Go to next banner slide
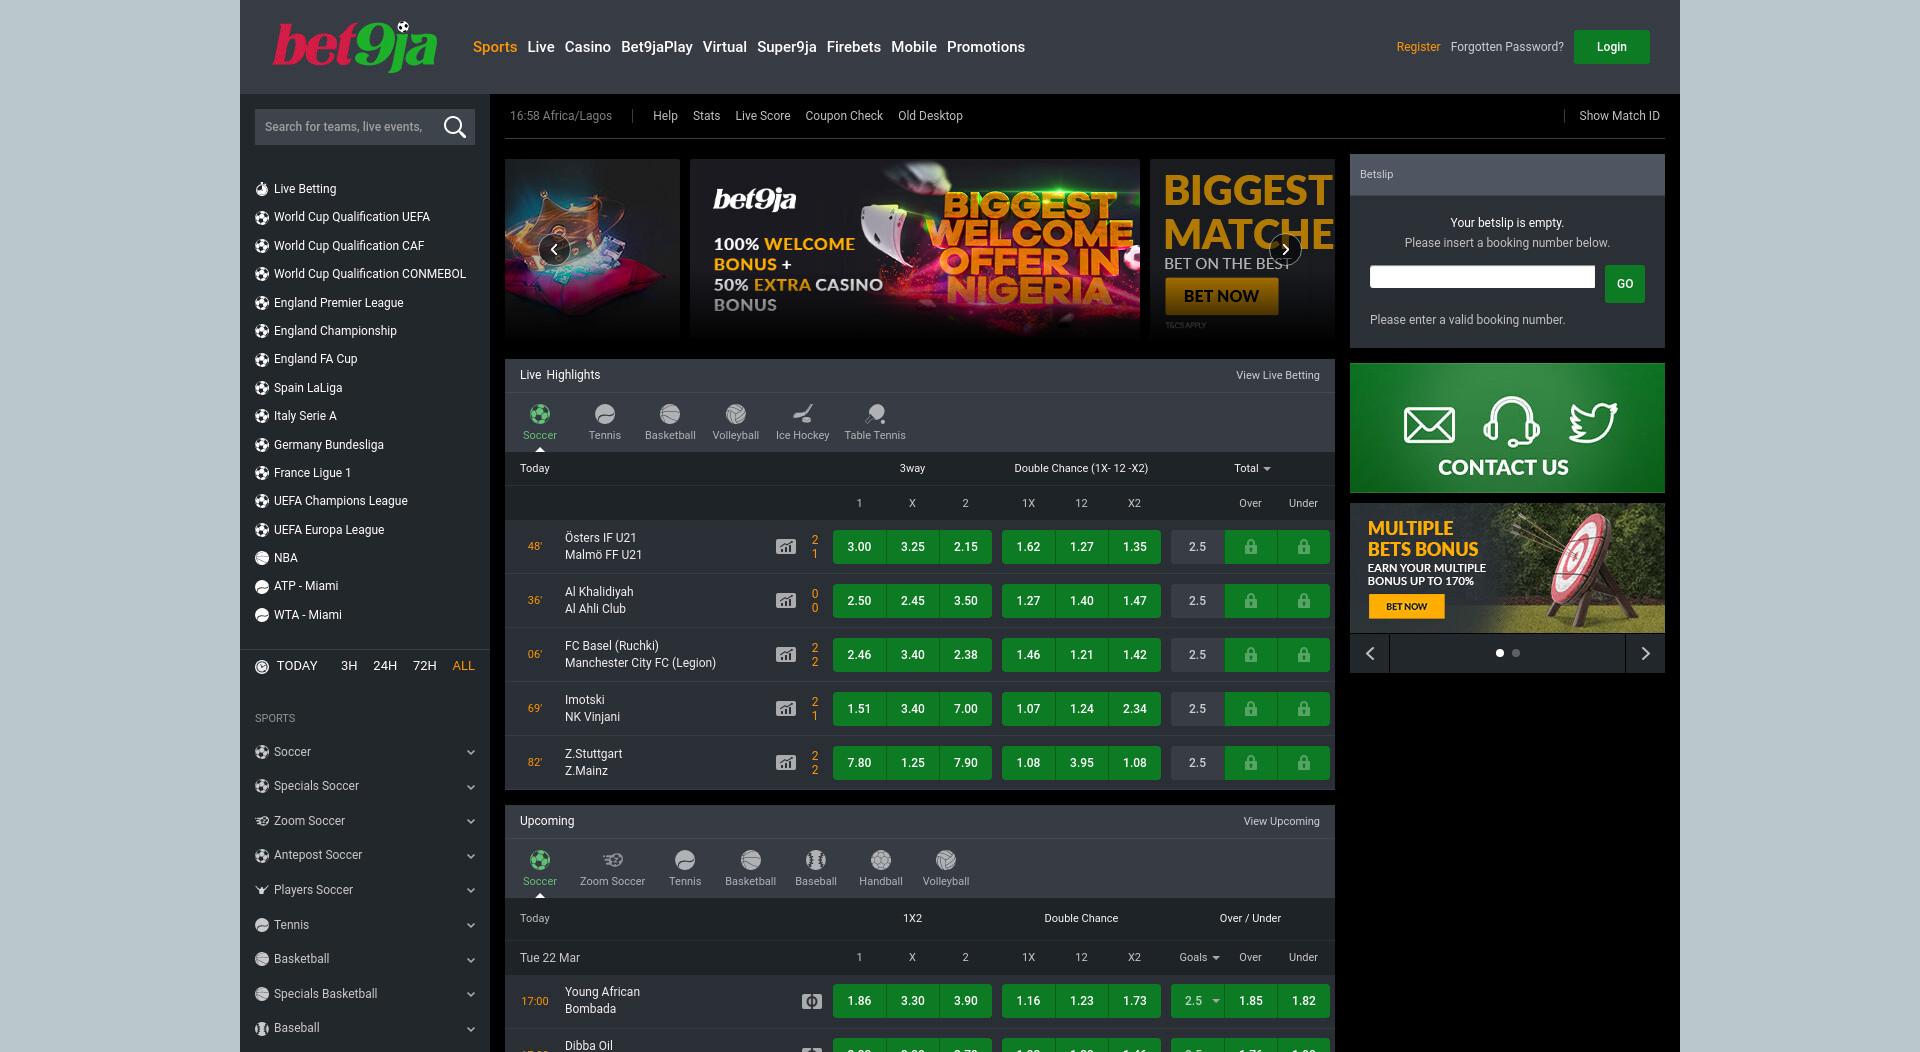 pyautogui.click(x=1285, y=249)
